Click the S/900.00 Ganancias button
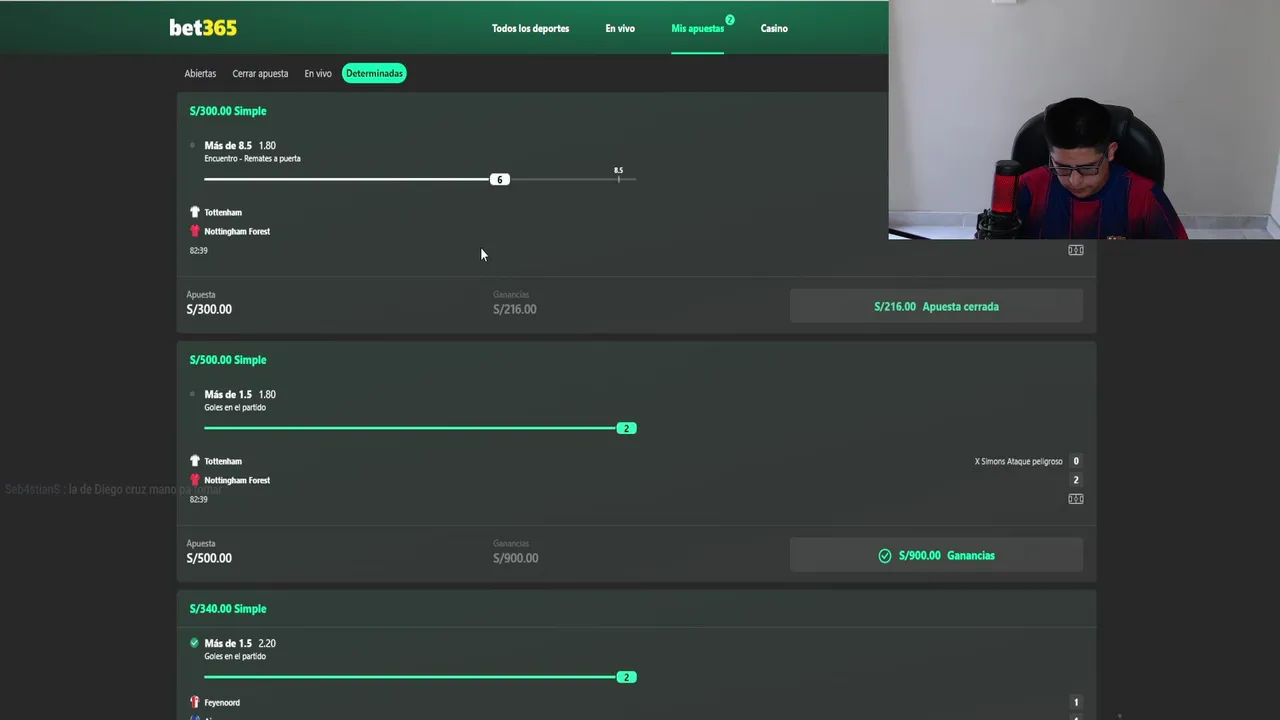This screenshot has height=720, width=1280. tap(936, 556)
